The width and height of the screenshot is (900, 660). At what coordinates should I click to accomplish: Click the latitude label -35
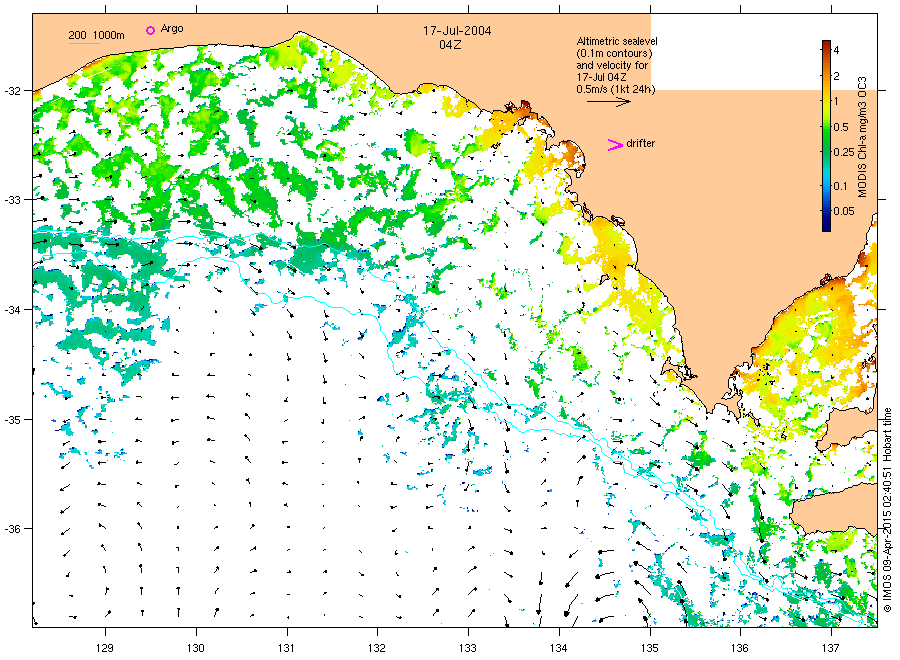point(14,420)
